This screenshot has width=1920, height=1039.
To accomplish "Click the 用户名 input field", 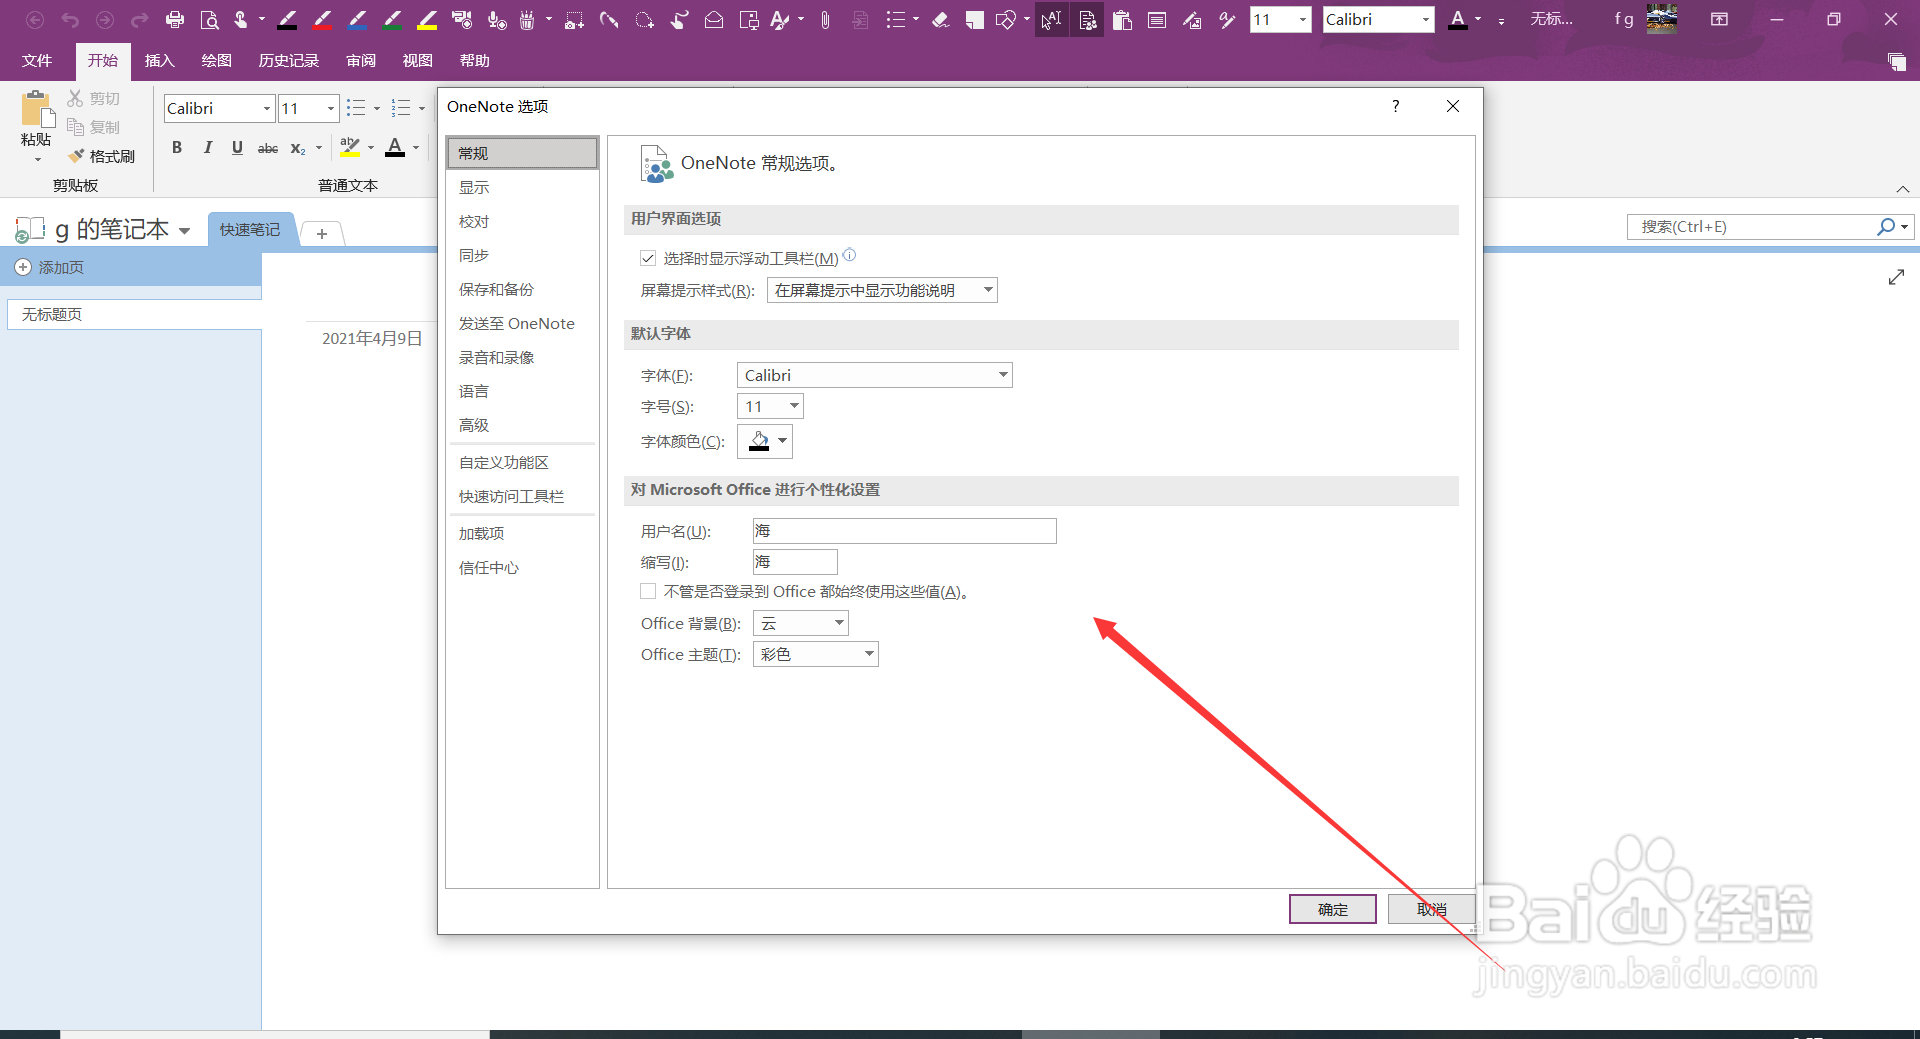I will [904, 531].
